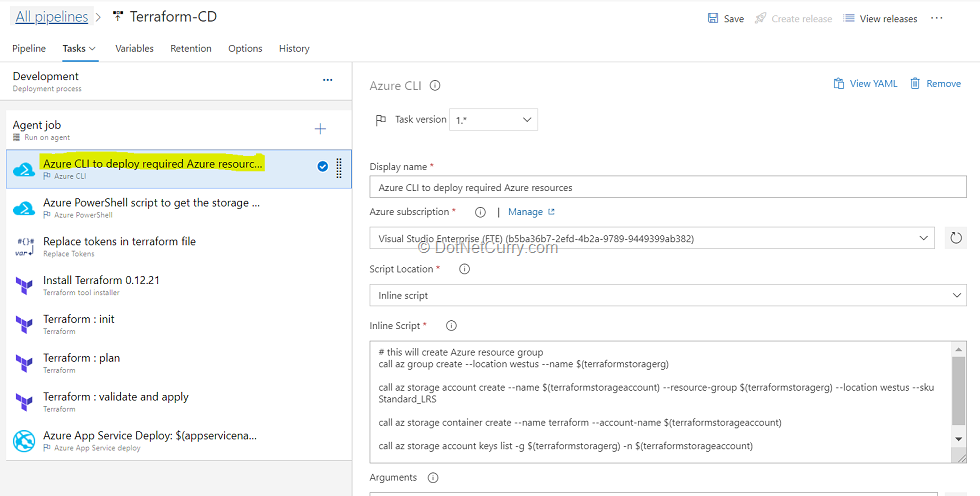Click Azure App Service Deploy icon

tap(24, 441)
